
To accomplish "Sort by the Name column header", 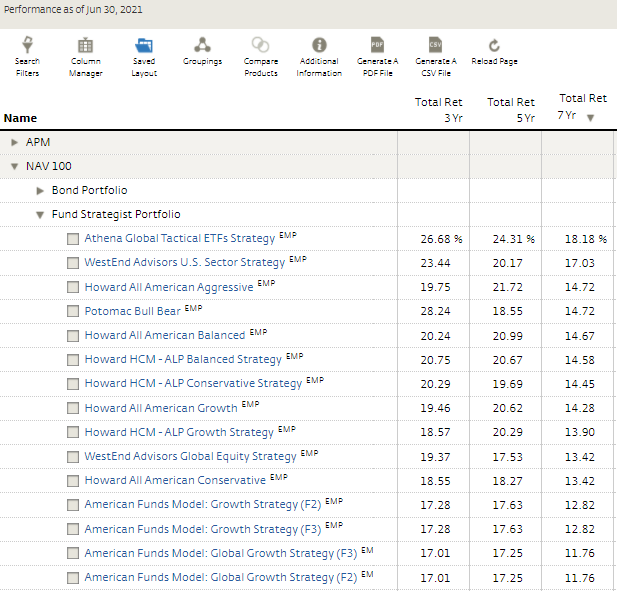I will [x=20, y=118].
